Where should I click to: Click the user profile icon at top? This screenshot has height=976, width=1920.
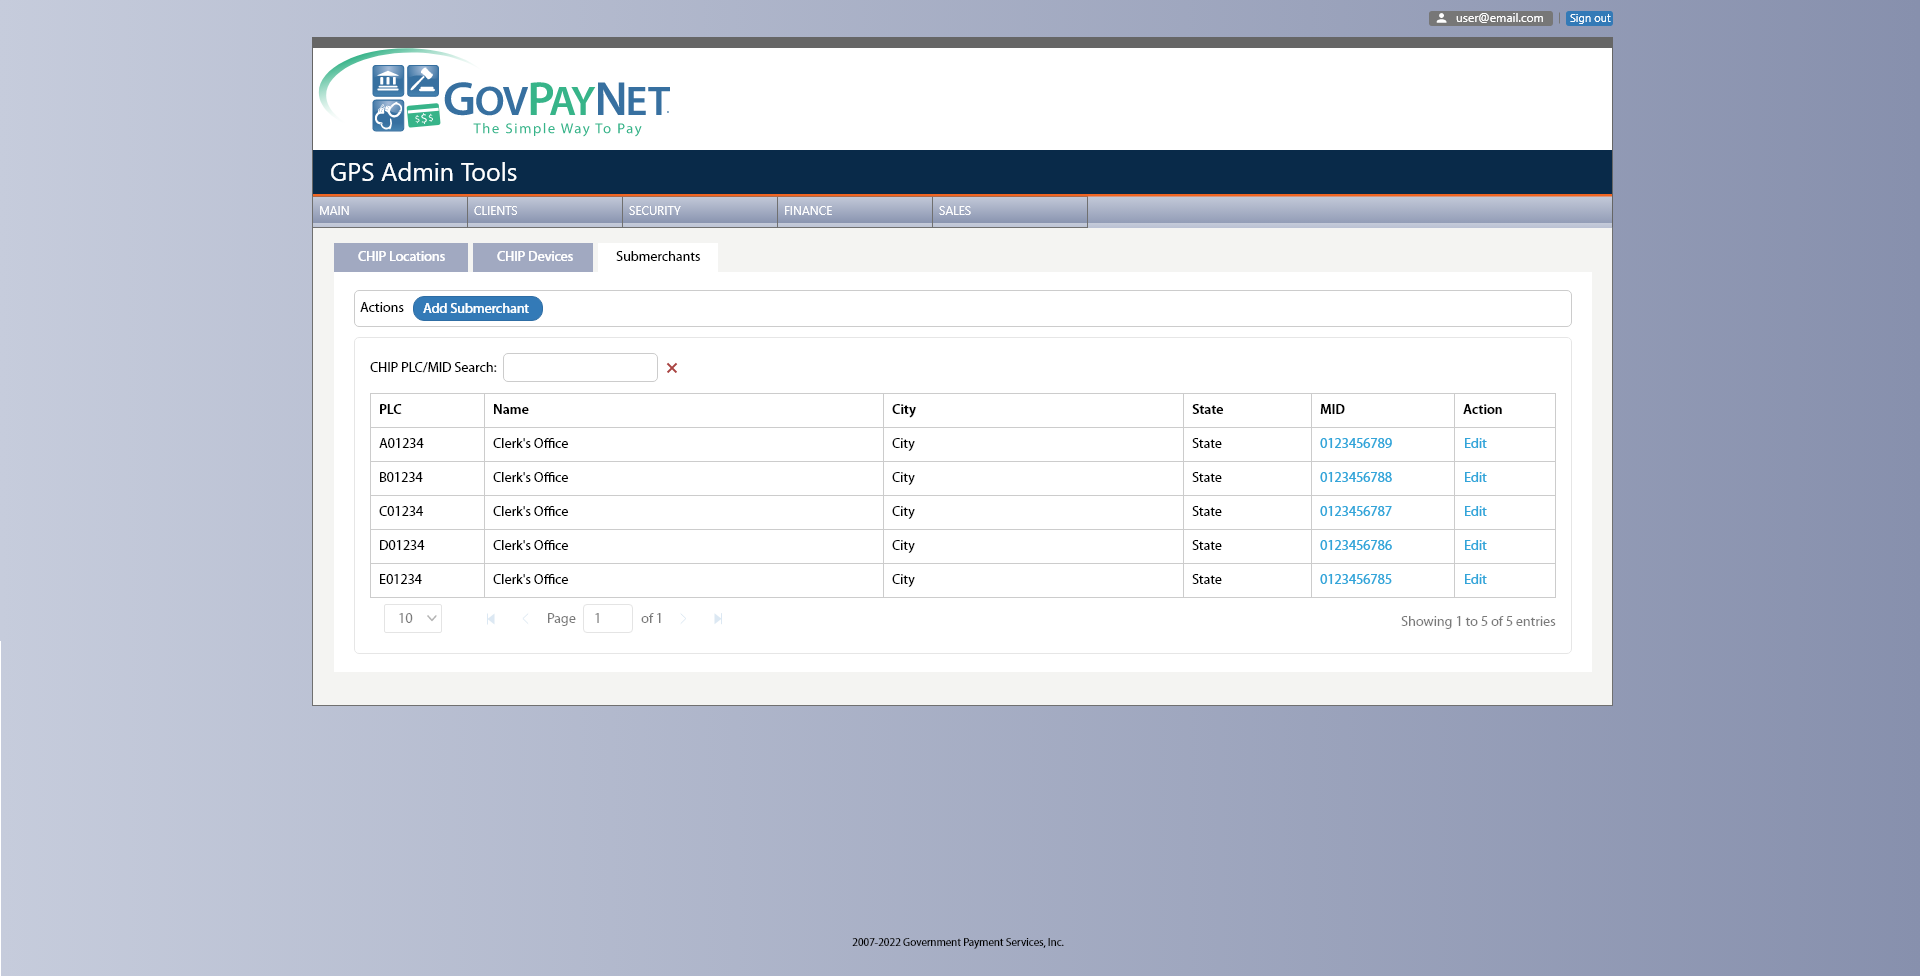(1441, 18)
